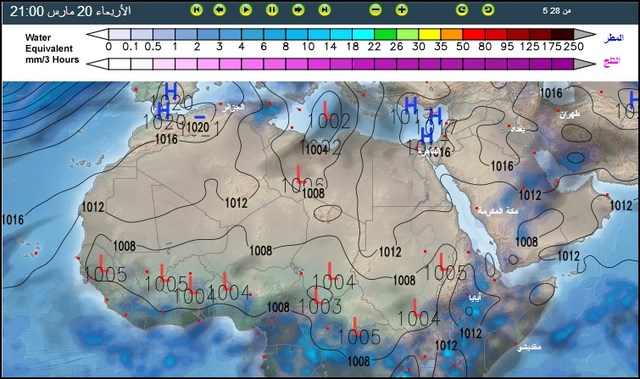This screenshot has height=379, width=640.
Task: Advance one frame with right arrow
Action: coord(298,10)
